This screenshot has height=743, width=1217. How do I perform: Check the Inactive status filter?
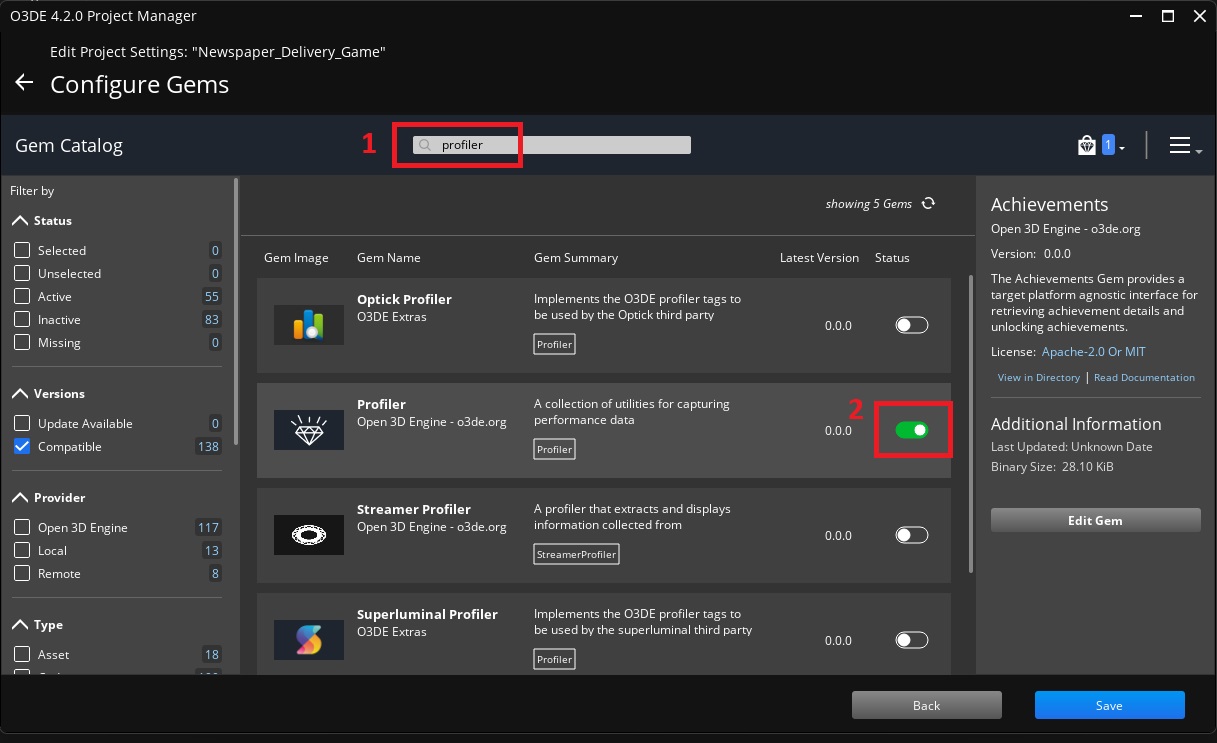coord(22,319)
